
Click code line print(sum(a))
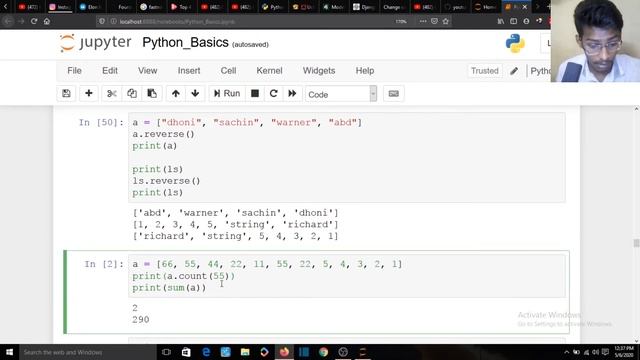[169, 287]
